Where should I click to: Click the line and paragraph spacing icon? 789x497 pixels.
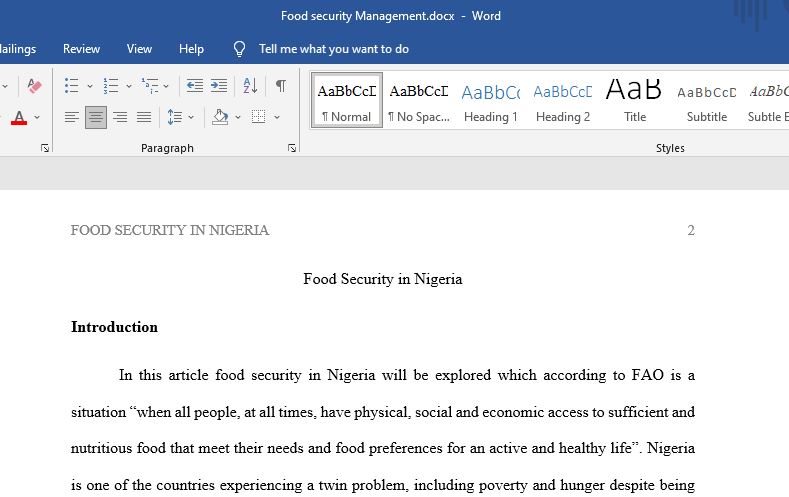[x=175, y=118]
